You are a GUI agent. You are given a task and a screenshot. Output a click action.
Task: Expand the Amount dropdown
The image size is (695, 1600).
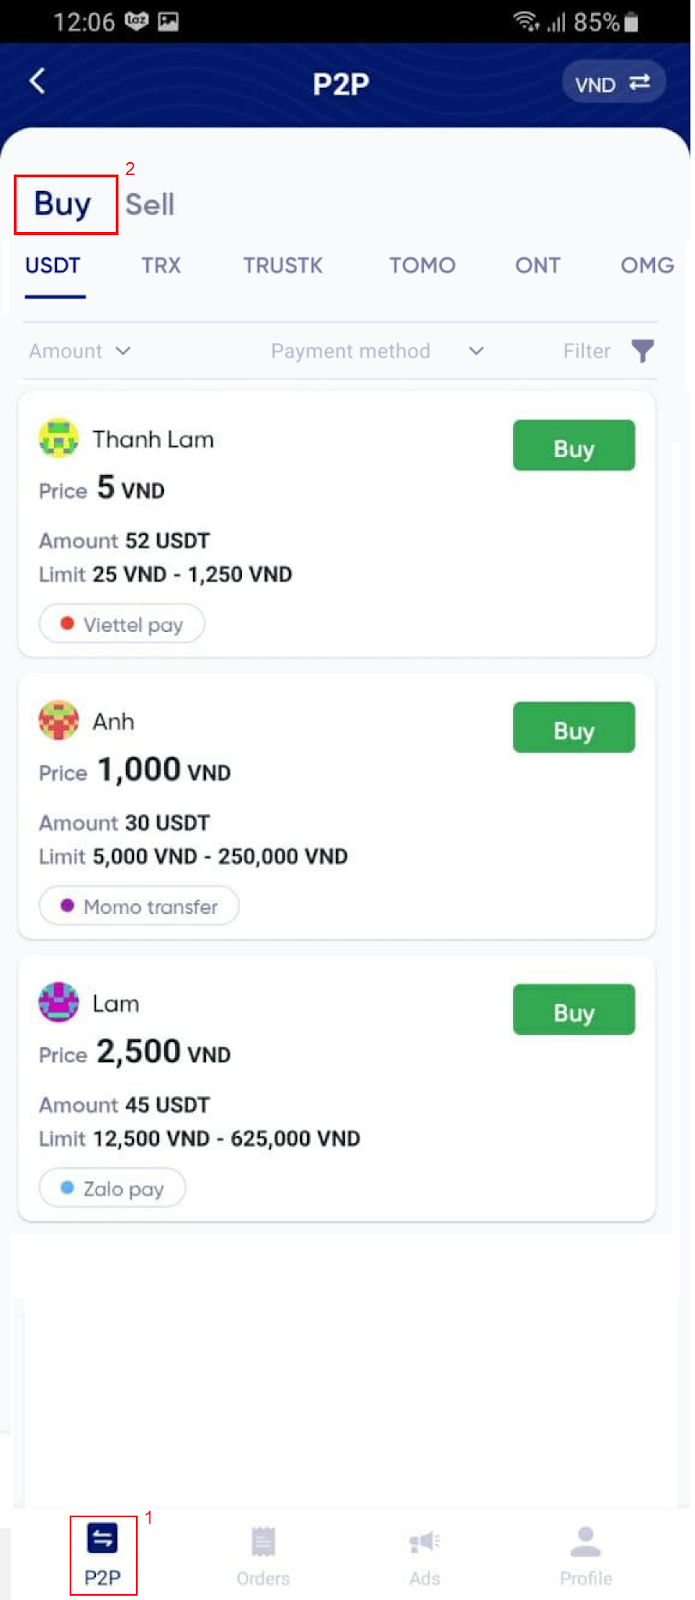coord(80,351)
